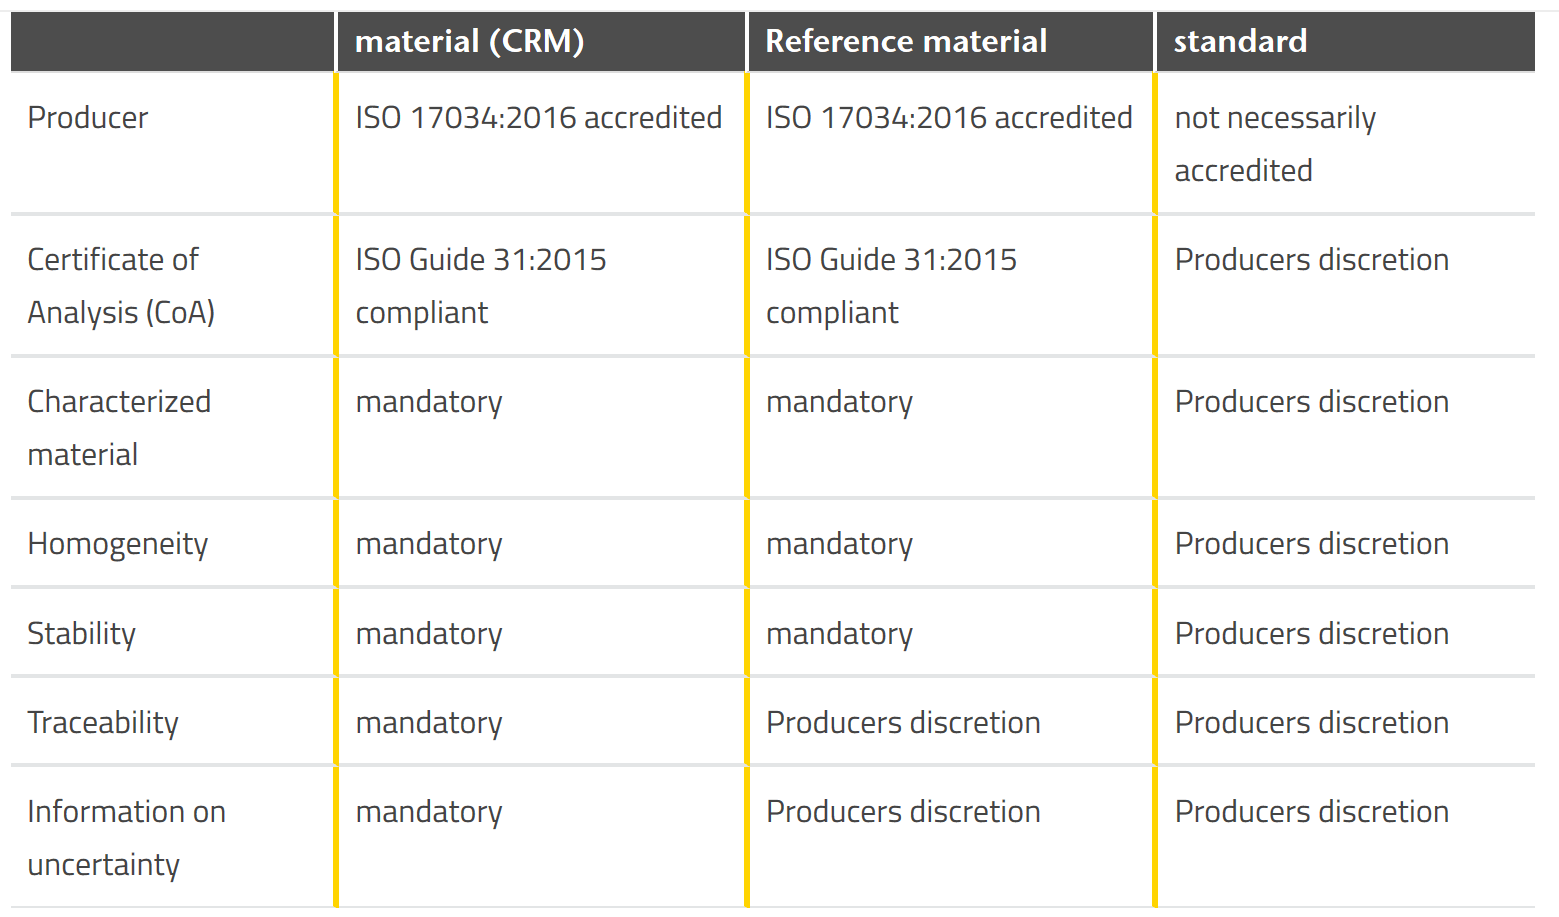Image resolution: width=1559 pixels, height=917 pixels.
Task: Select the "Traceability" row label
Action: (103, 723)
